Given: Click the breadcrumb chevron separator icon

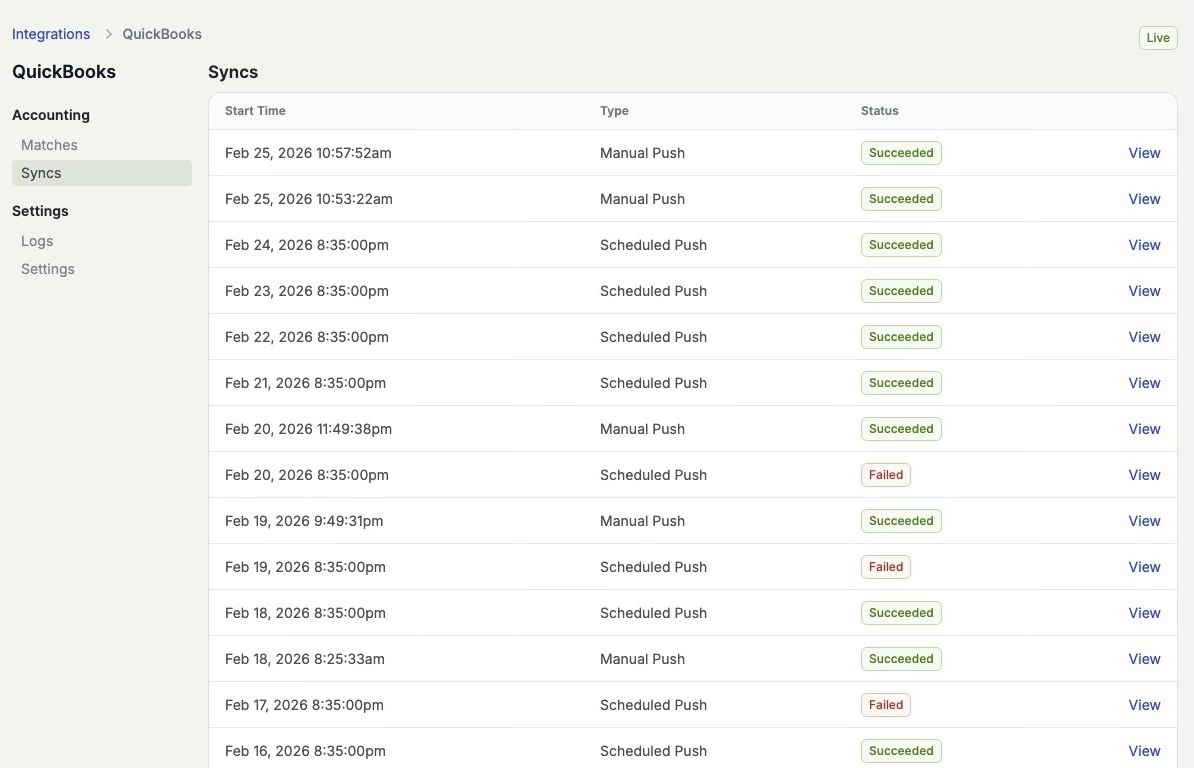Looking at the screenshot, I should click(108, 34).
